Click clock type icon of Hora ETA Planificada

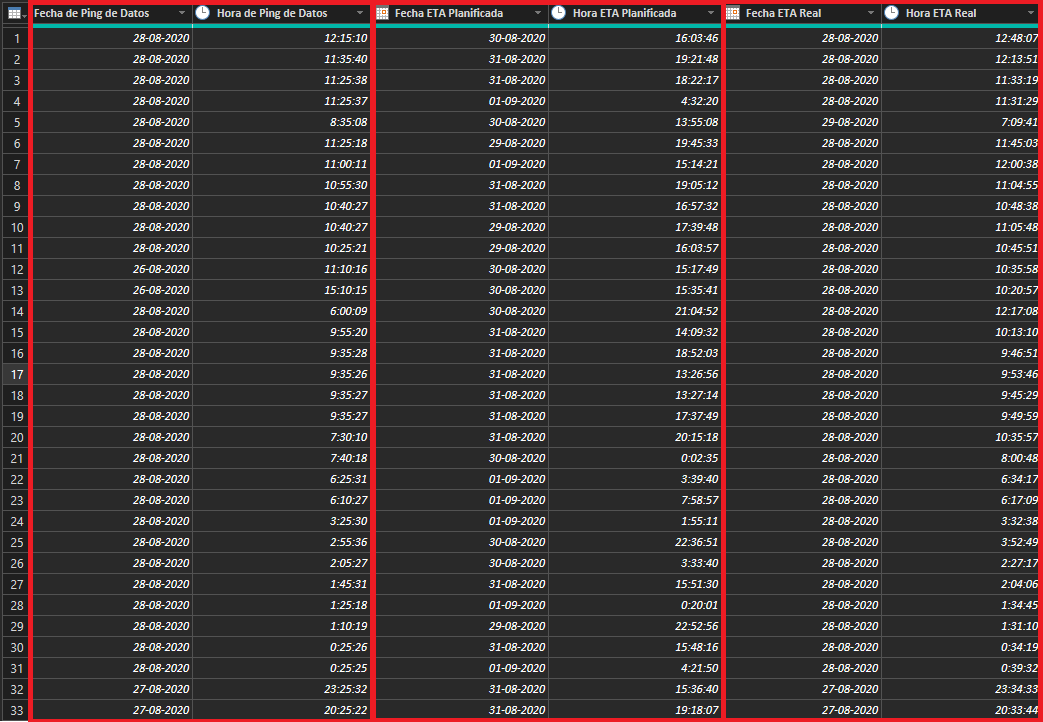pyautogui.click(x=558, y=13)
